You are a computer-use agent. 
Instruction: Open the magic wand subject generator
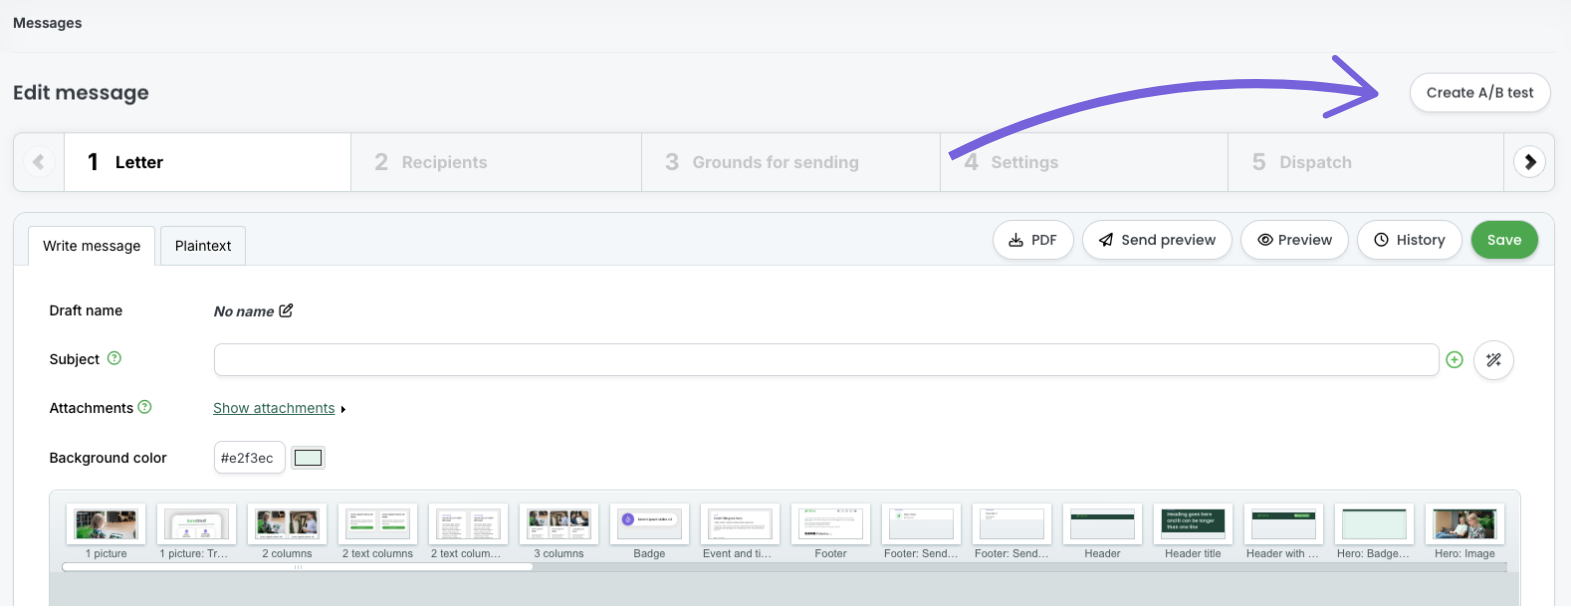[1493, 360]
